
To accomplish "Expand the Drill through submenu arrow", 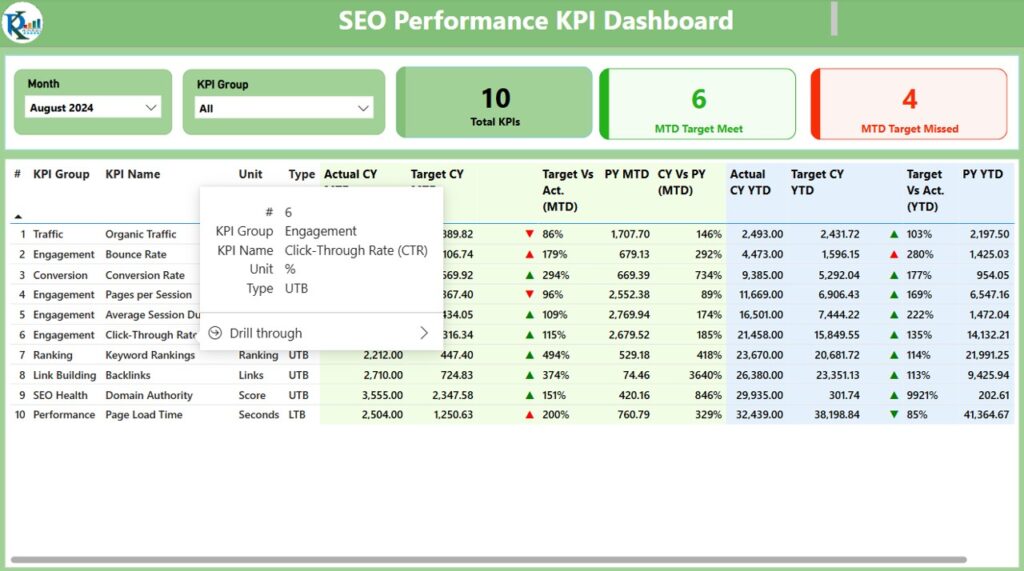I will click(x=424, y=333).
